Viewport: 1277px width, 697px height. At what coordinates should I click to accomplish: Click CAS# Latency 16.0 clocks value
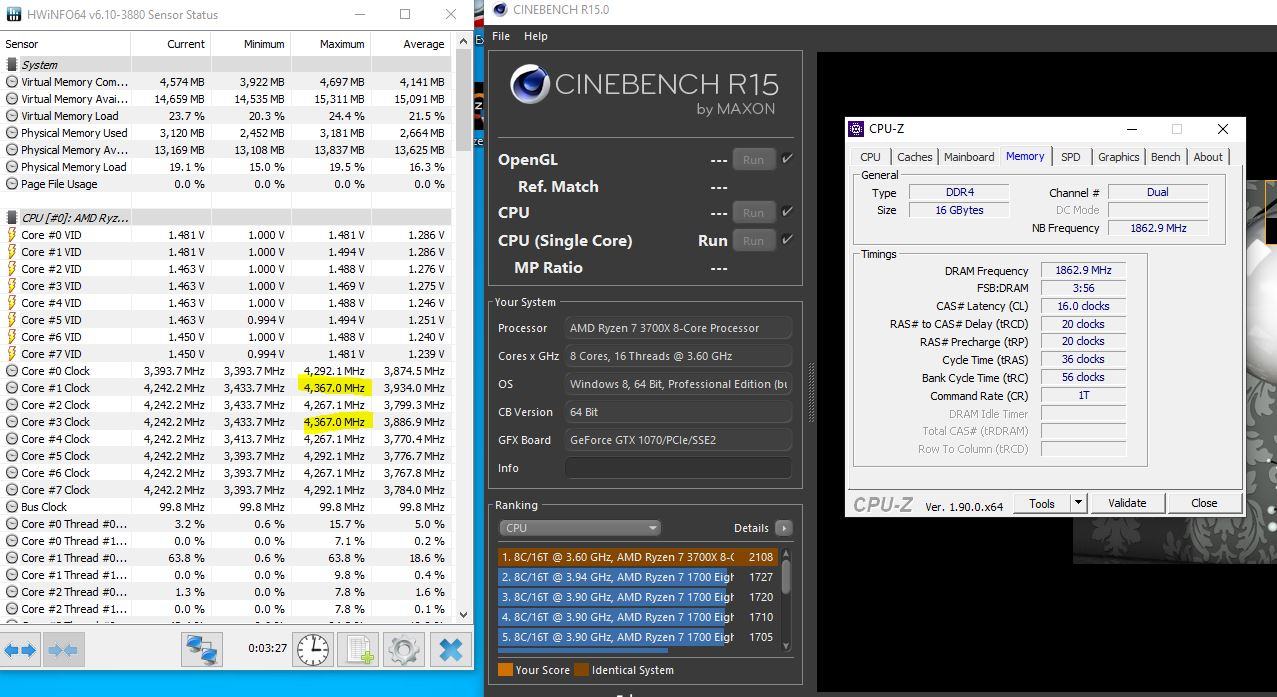(1083, 306)
